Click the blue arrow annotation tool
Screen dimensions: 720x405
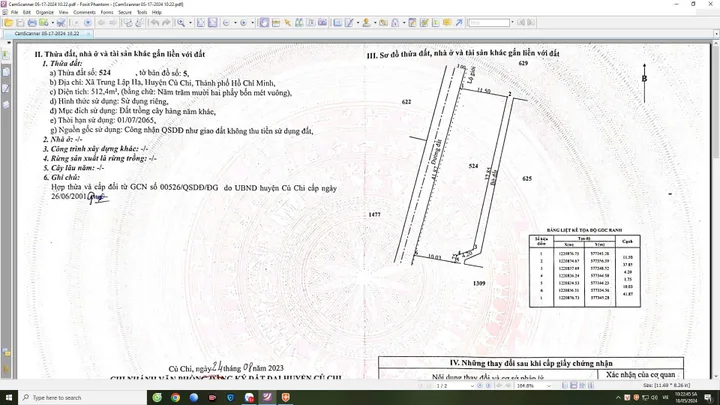pos(458,22)
